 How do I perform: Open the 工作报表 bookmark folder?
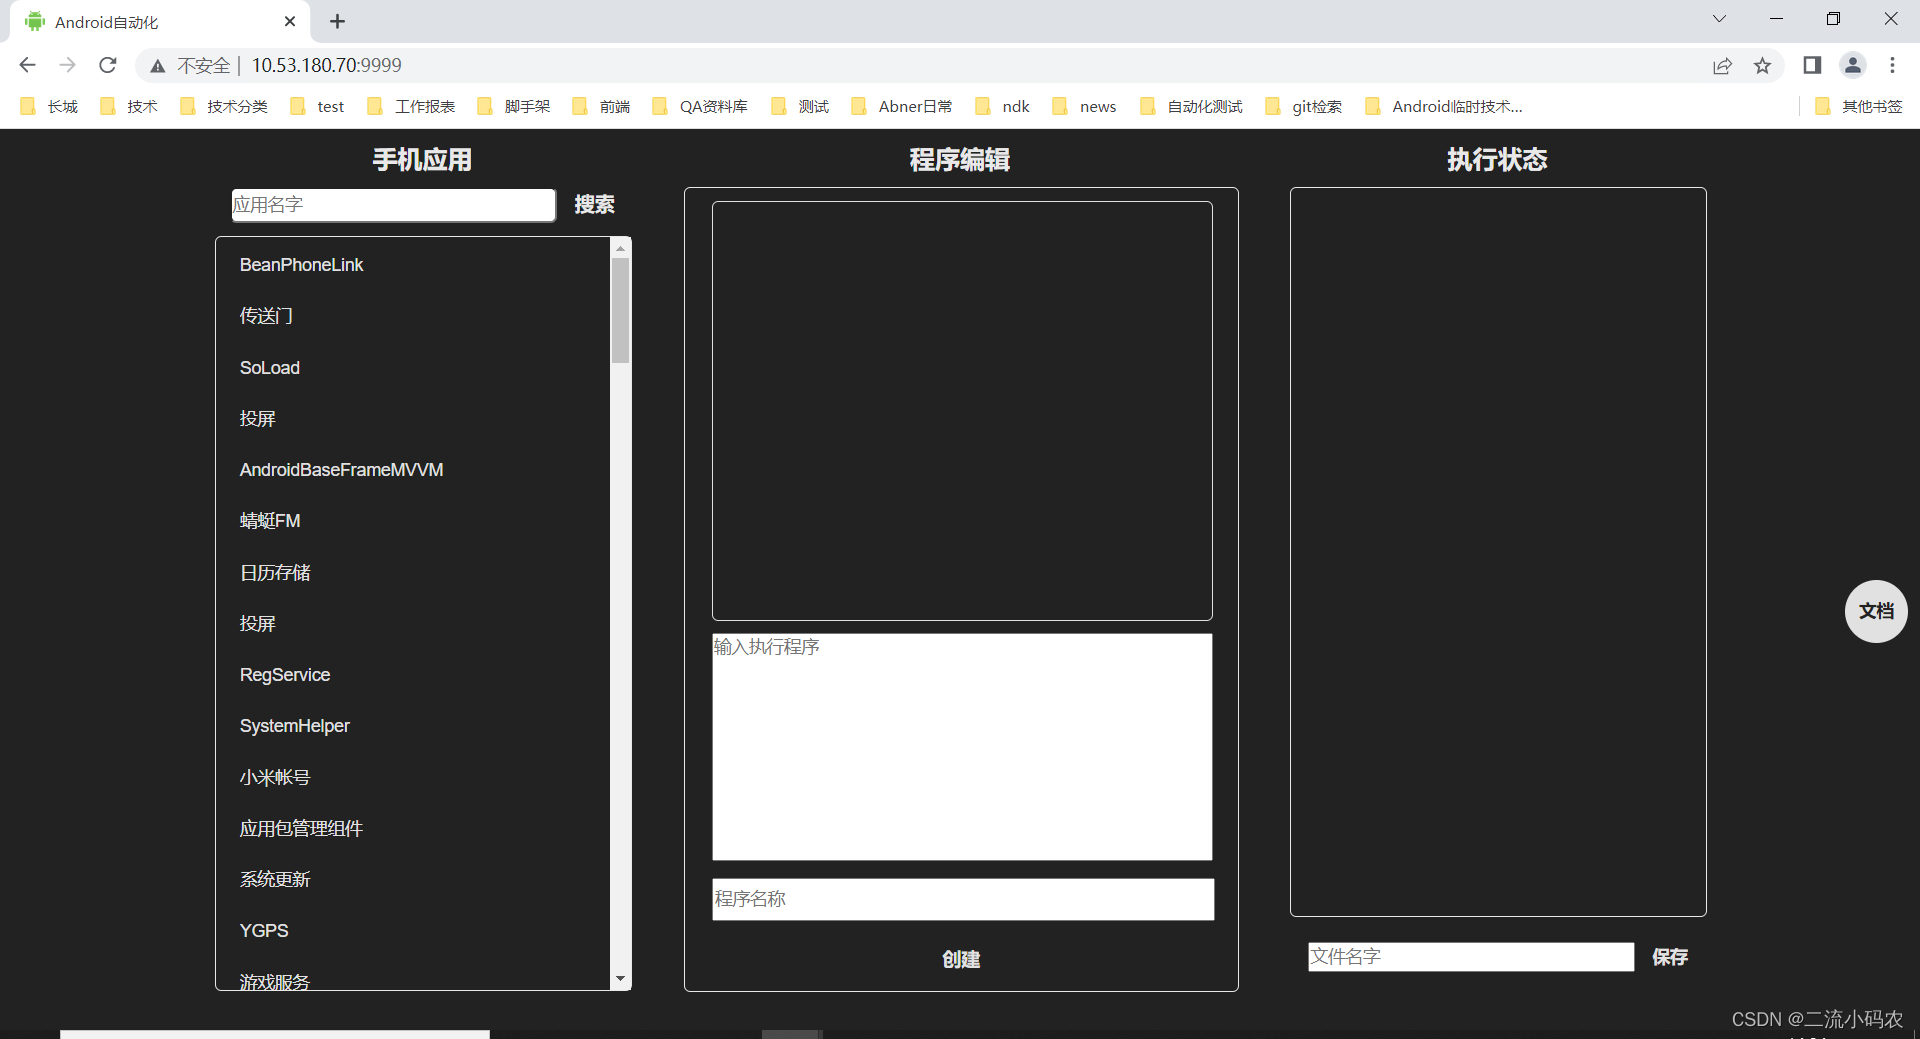pos(411,107)
